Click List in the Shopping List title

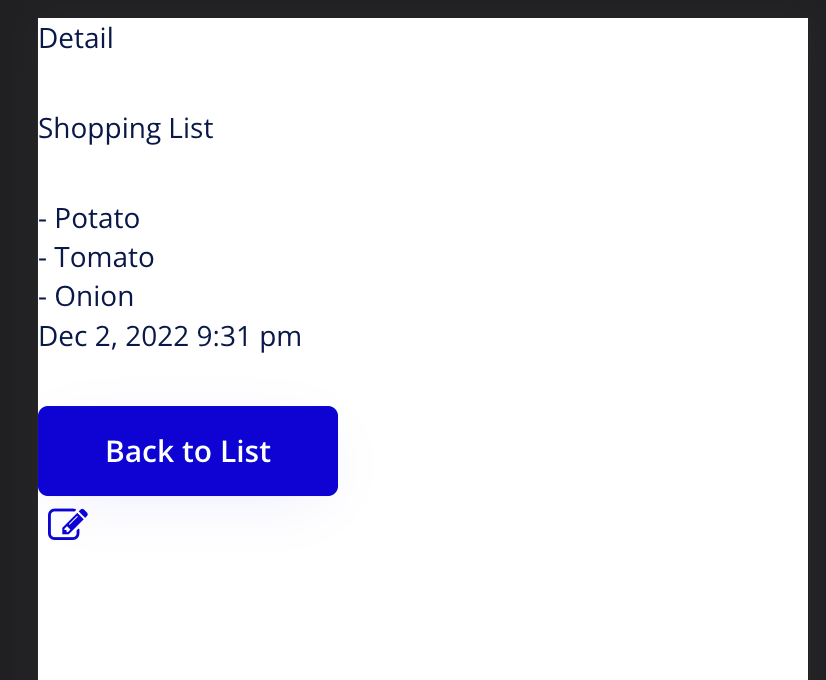tap(191, 129)
